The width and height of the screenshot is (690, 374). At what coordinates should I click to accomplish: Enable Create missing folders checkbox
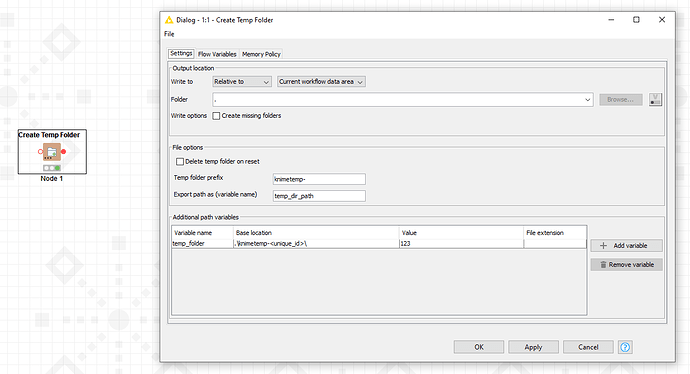click(216, 116)
